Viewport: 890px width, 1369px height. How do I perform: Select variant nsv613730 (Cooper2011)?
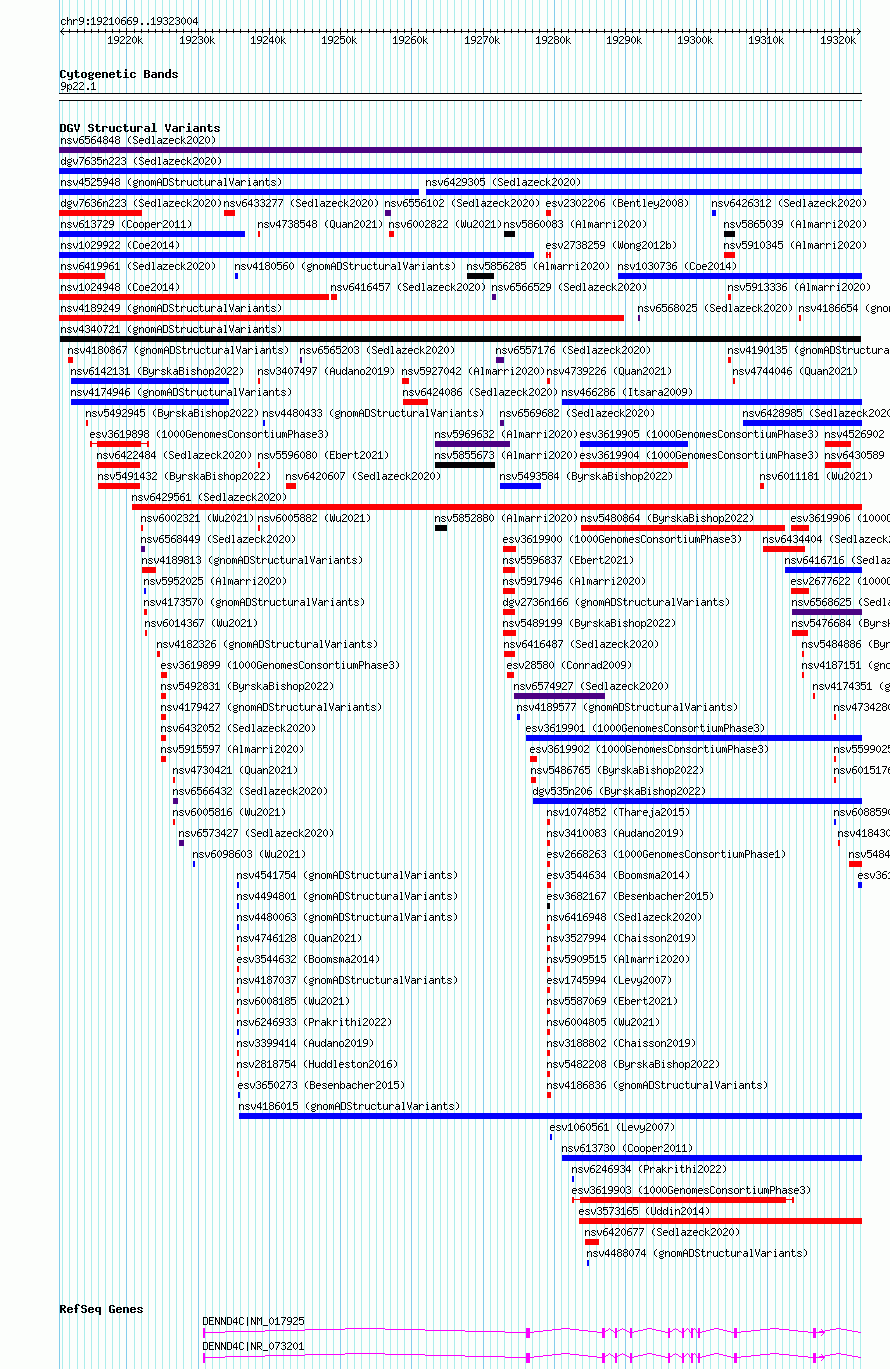point(627,1148)
